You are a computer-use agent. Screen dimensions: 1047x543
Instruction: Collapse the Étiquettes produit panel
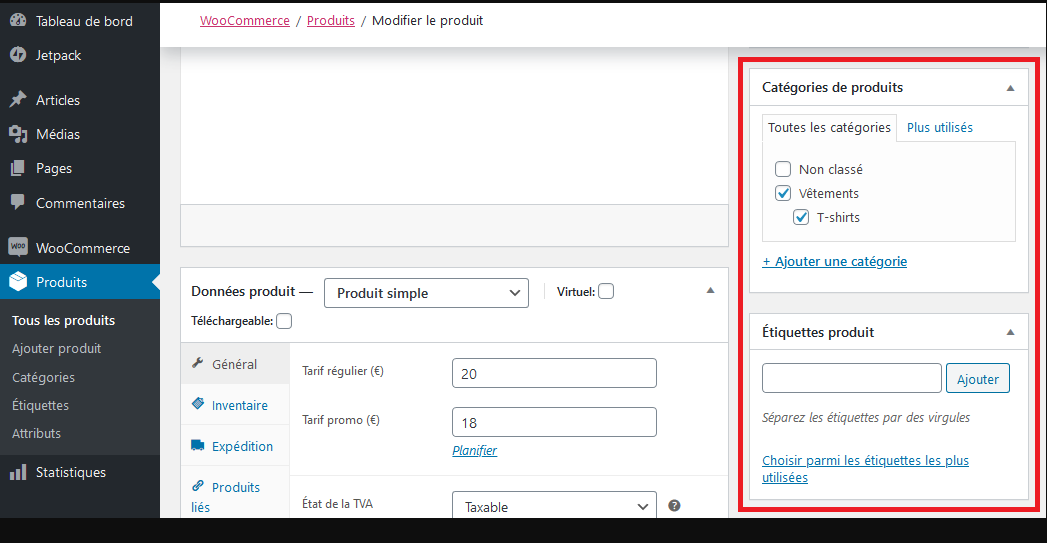coord(1010,333)
